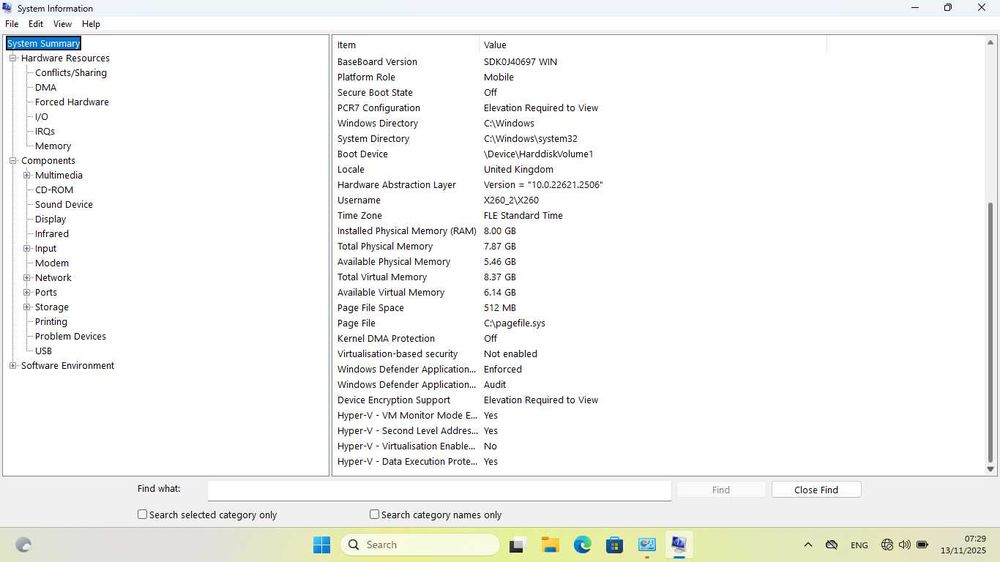The width and height of the screenshot is (1000, 562).
Task: Expand the Input tree node
Action: 27,249
